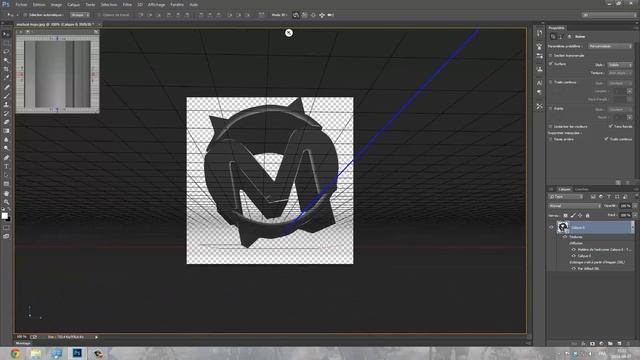The height and width of the screenshot is (360, 640).
Task: Open the Filtre menu
Action: pyautogui.click(x=127, y=4)
